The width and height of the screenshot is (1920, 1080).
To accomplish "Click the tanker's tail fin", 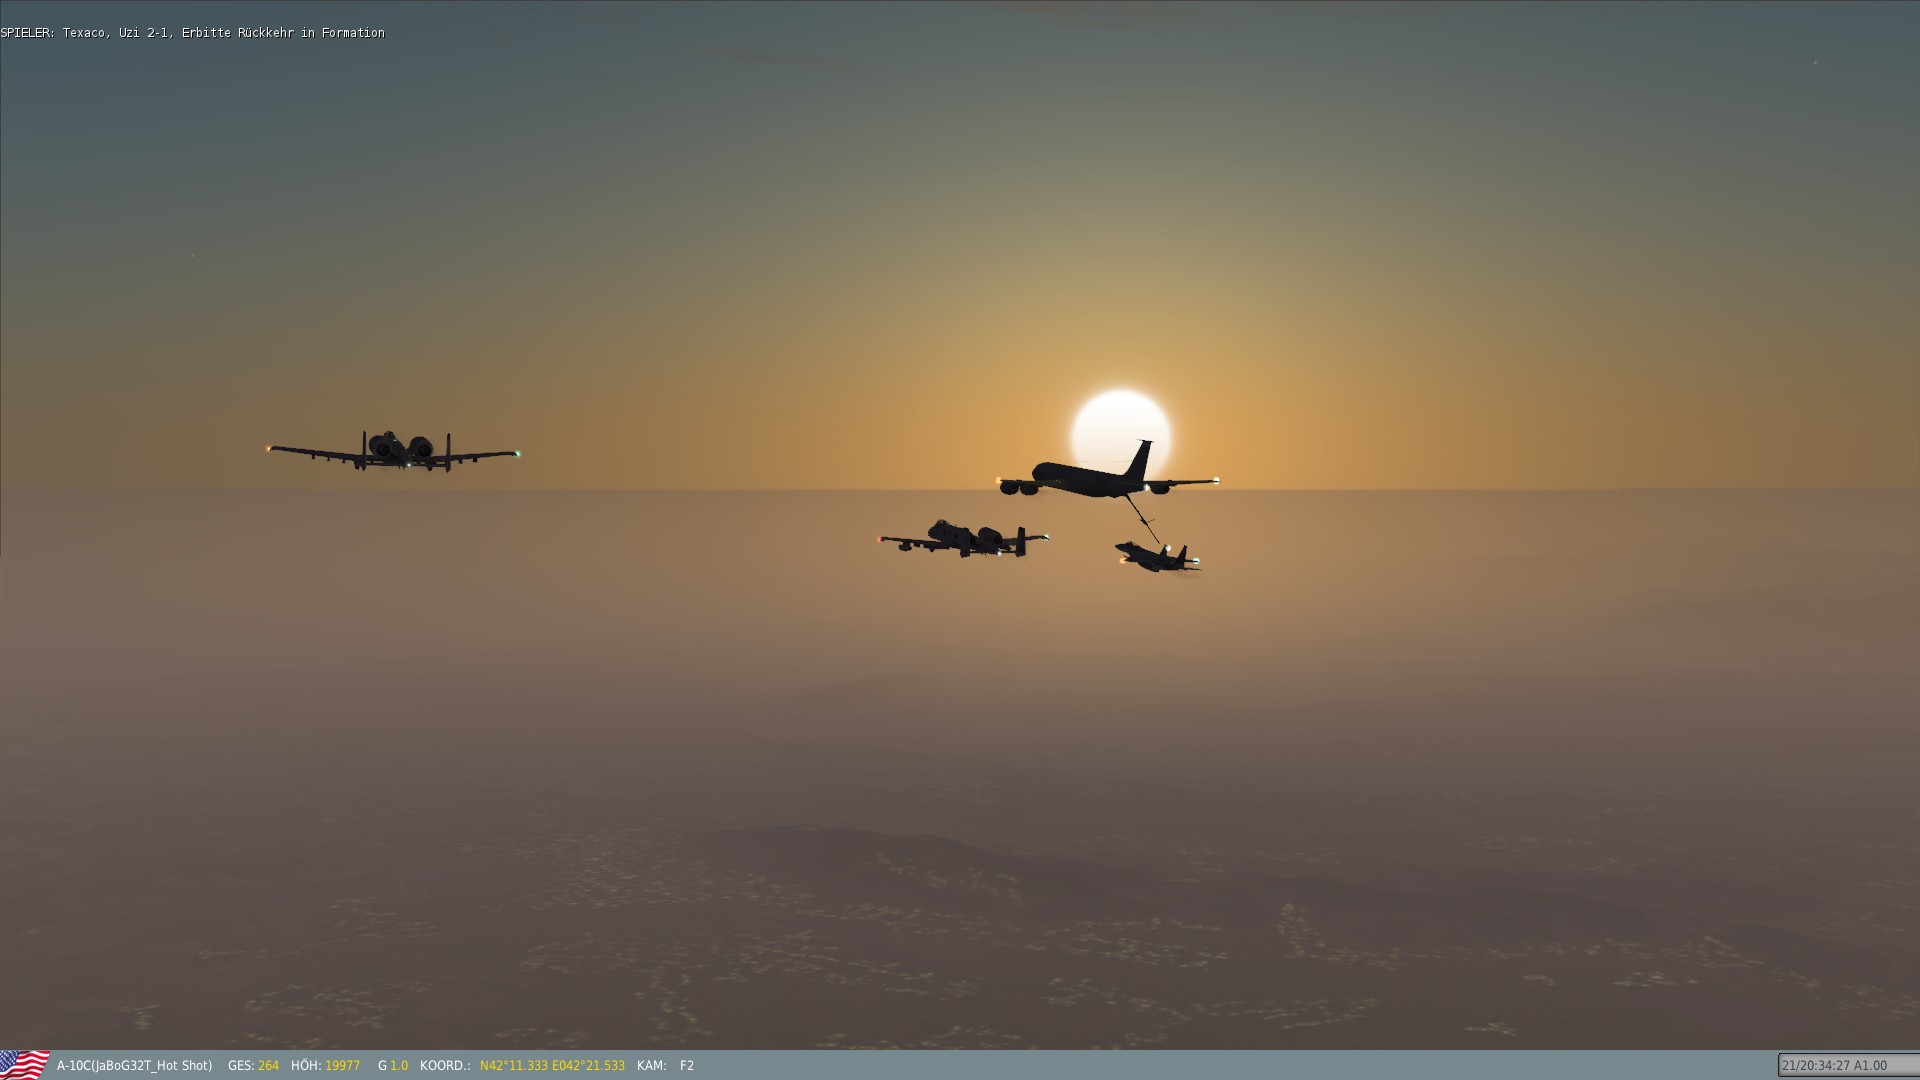I will (1141, 459).
